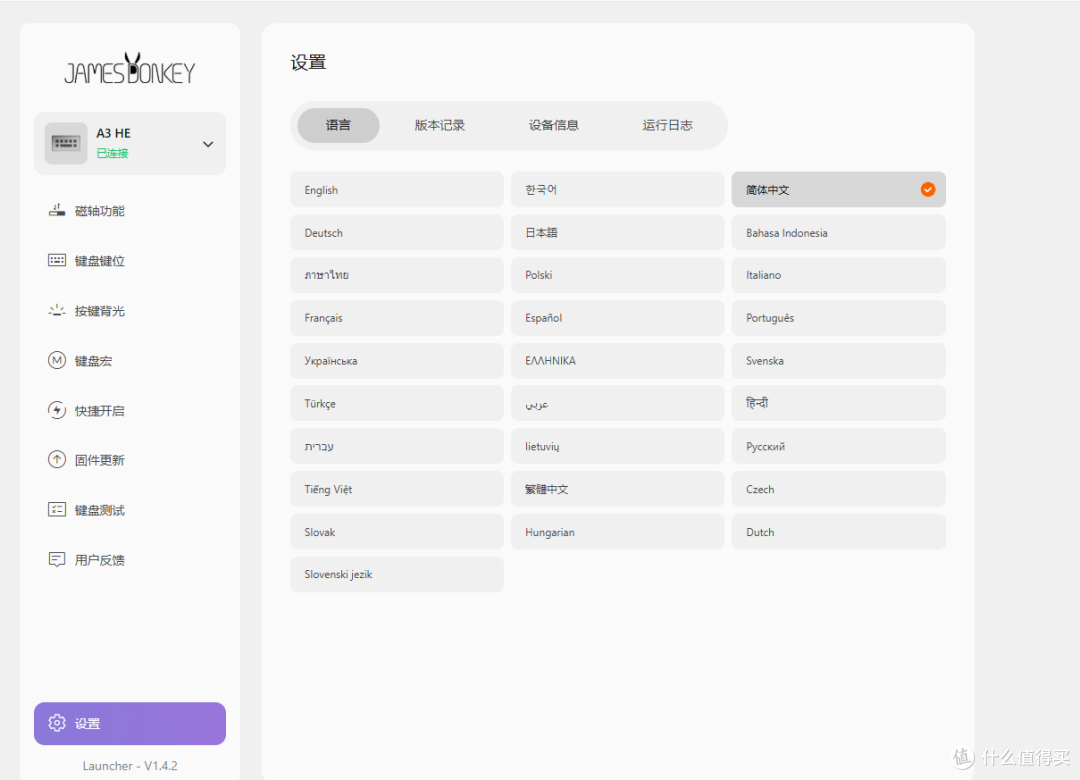The image size is (1080, 780).
Task: Choose Українська language option
Action: coord(397,360)
